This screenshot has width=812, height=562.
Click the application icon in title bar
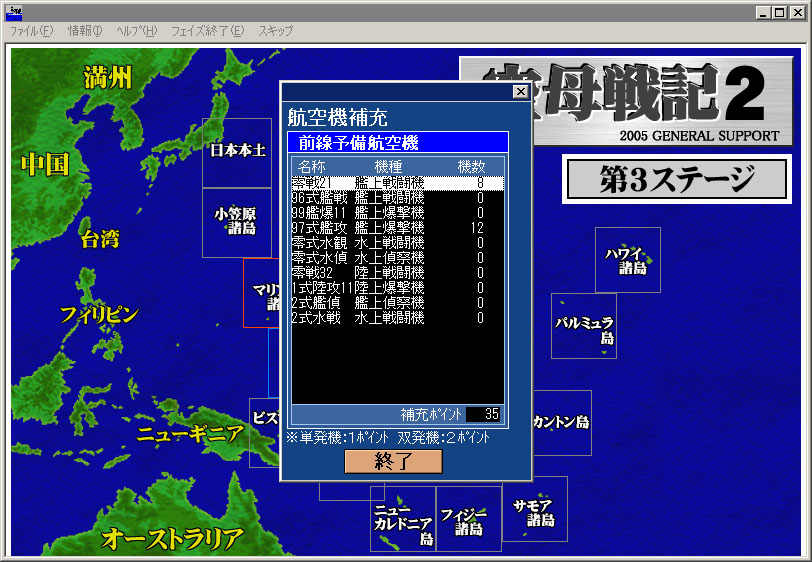pos(14,12)
